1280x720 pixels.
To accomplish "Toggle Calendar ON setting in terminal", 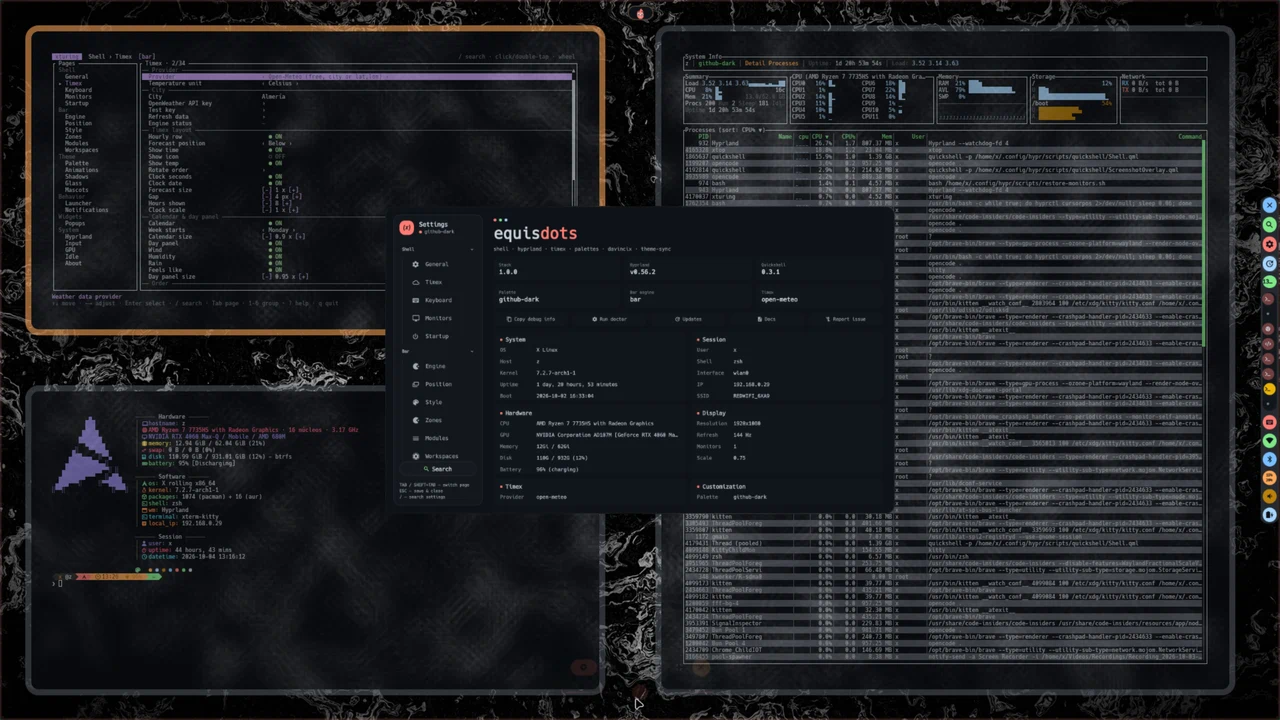I will (x=275, y=223).
